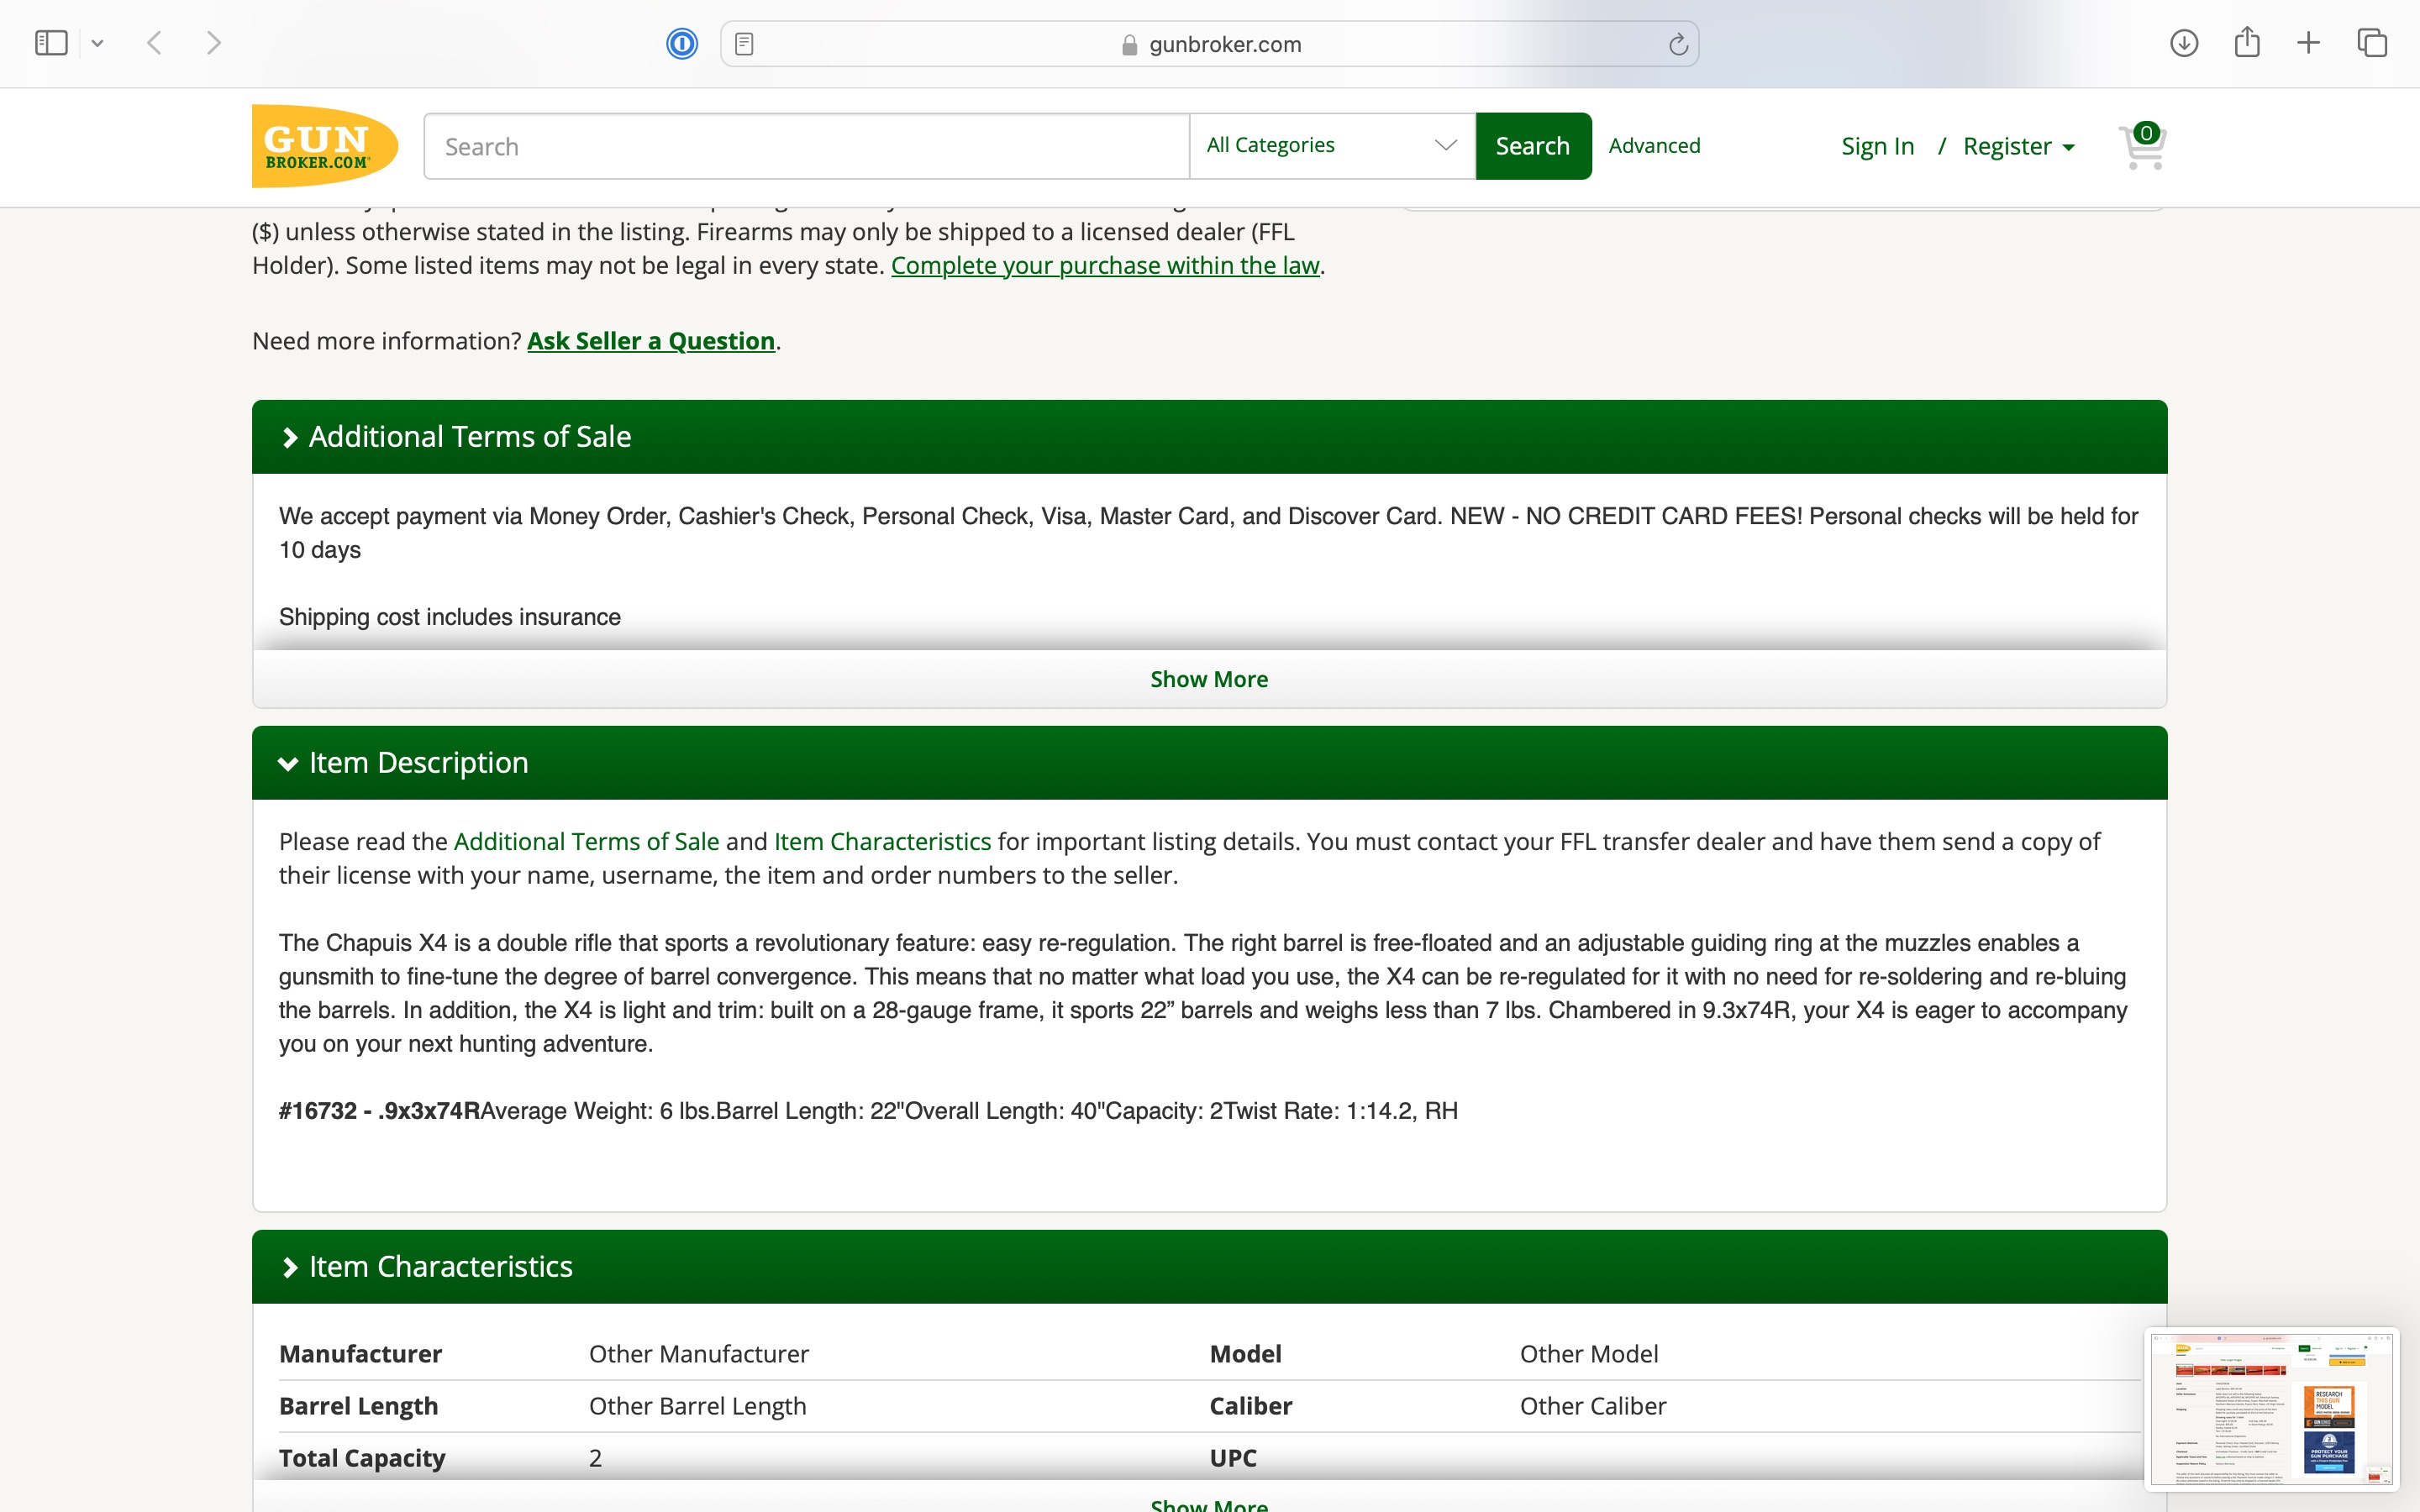Click the 'Other Caliber' value
This screenshot has height=1512, width=2420.
1593,1406
